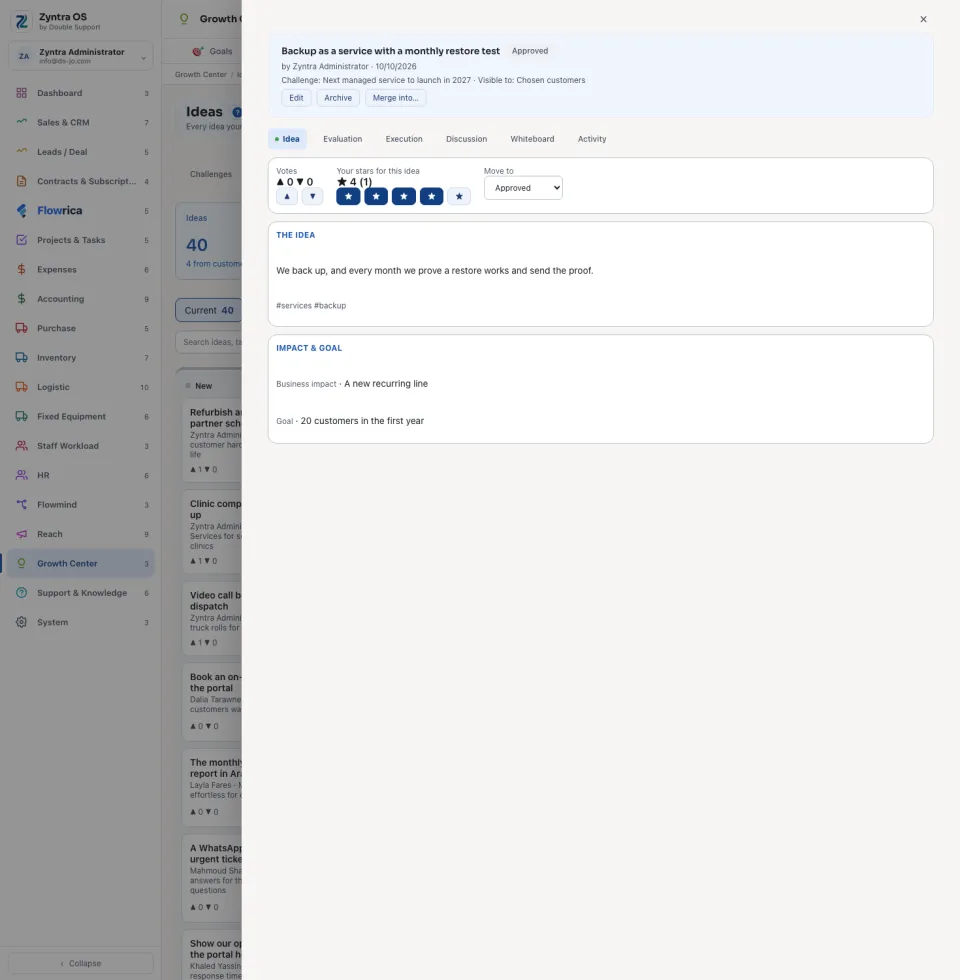This screenshot has height=980, width=960.
Task: Click '20 customers in the first year' text
Action: point(362,421)
